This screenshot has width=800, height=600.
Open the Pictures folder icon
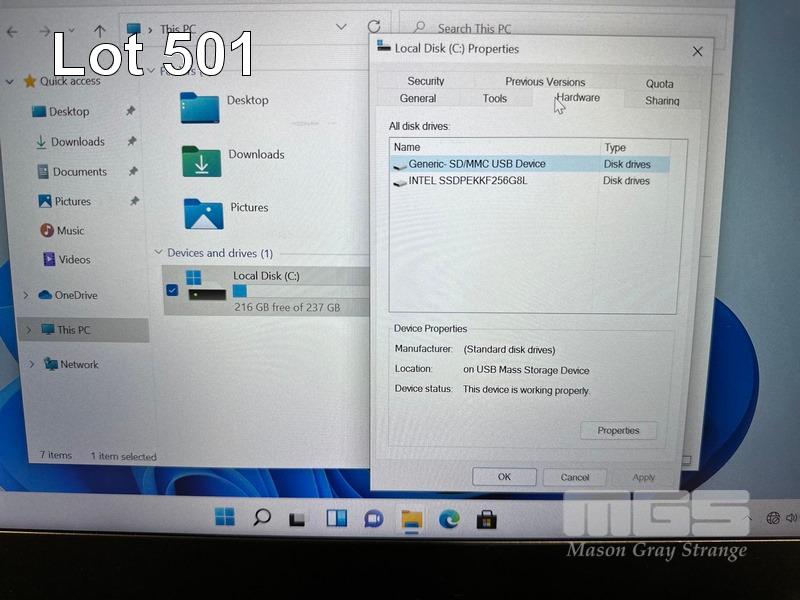203,213
